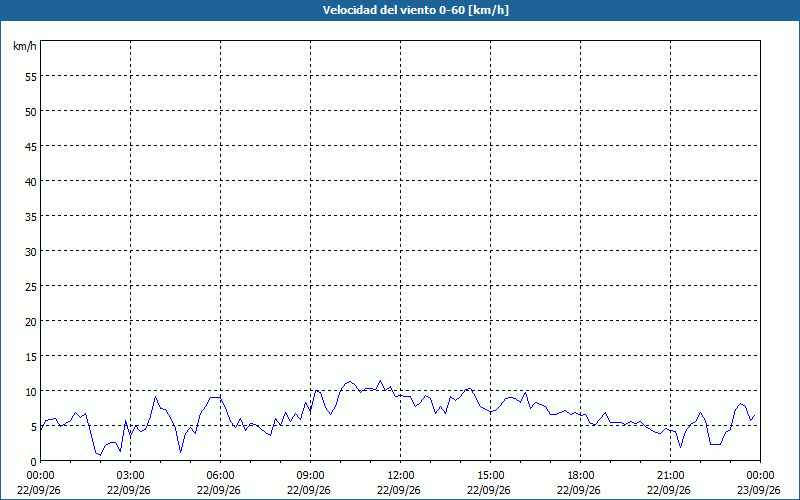This screenshot has width=800, height=500.
Task: Click the 35 value on the y-axis
Action: 31,217
